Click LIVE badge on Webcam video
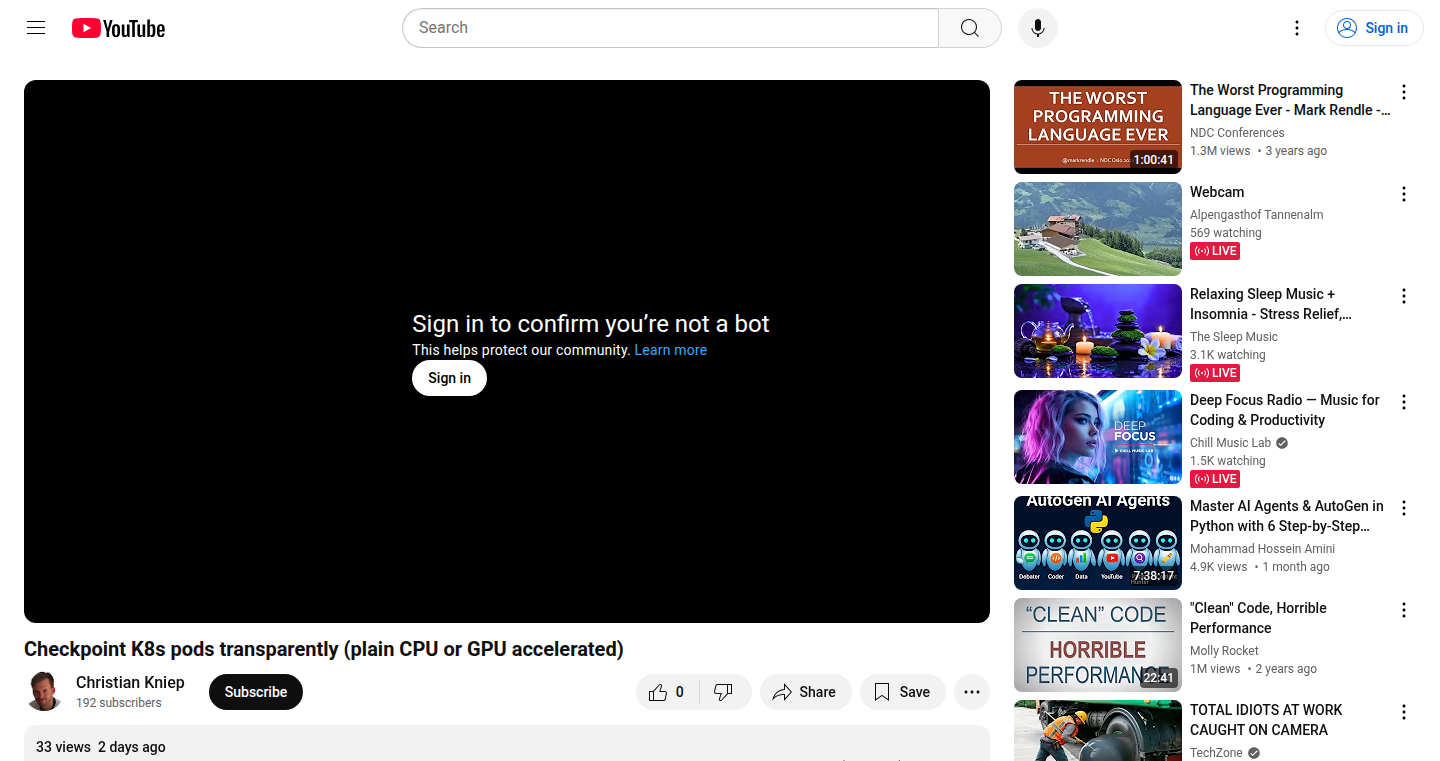1440x761 pixels. point(1215,251)
